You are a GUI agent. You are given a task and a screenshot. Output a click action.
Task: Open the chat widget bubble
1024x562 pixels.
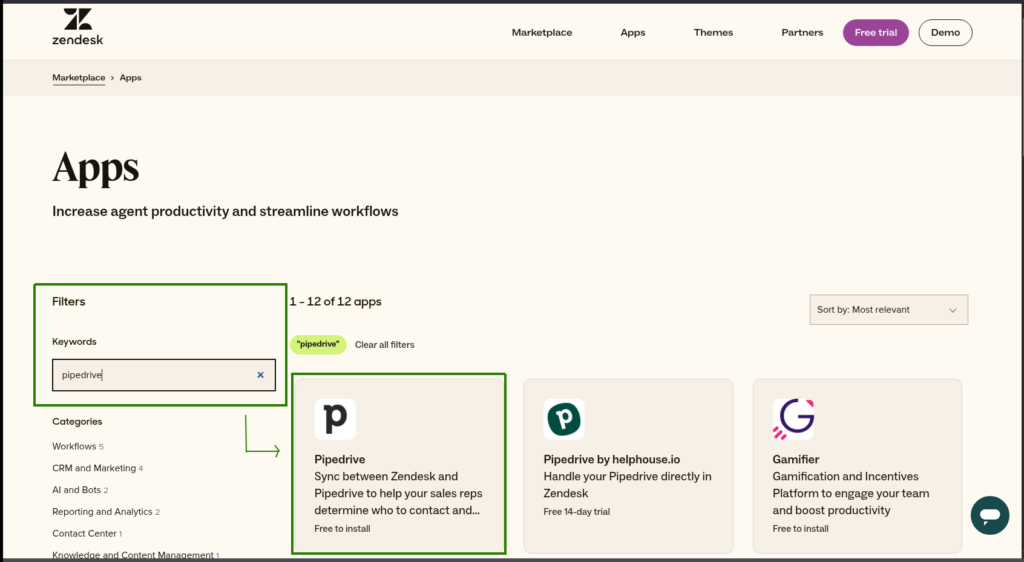(x=989, y=516)
